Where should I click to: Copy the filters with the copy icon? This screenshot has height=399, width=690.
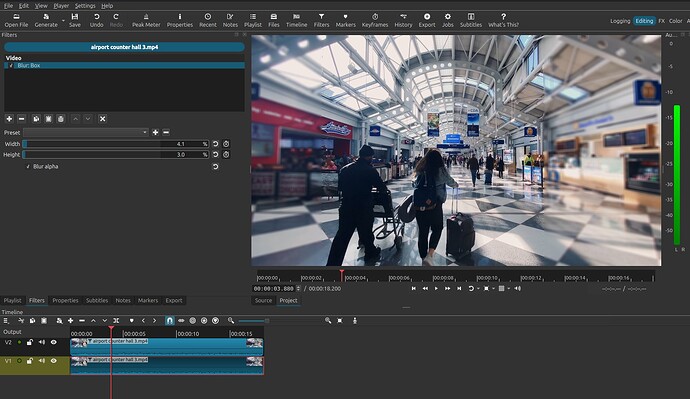coord(36,119)
